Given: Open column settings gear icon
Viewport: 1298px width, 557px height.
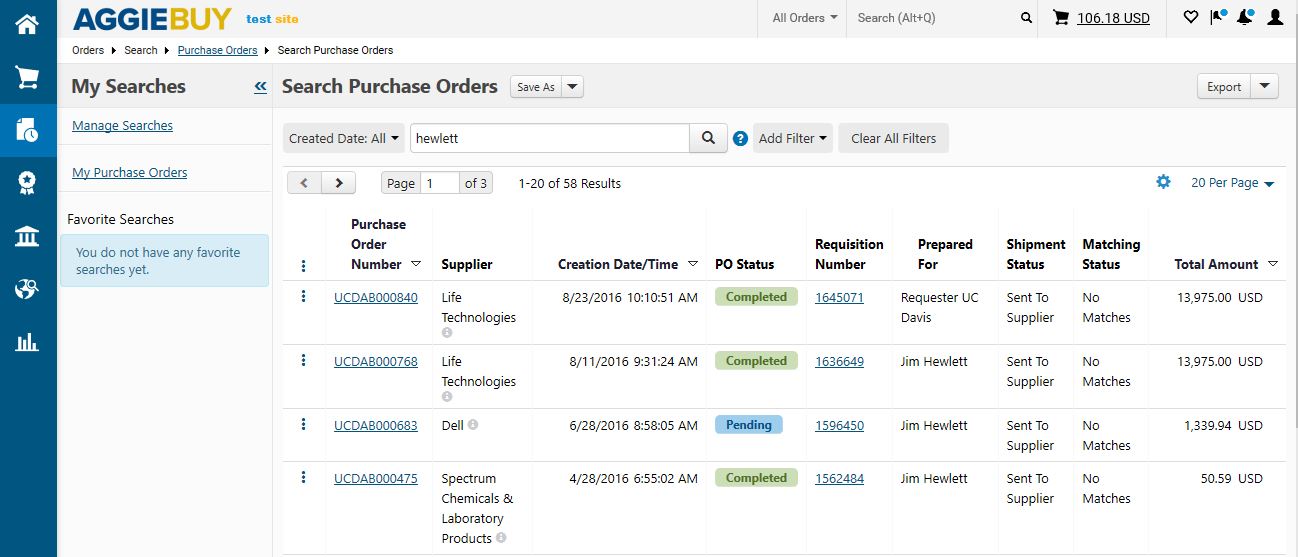Looking at the screenshot, I should pyautogui.click(x=1163, y=182).
